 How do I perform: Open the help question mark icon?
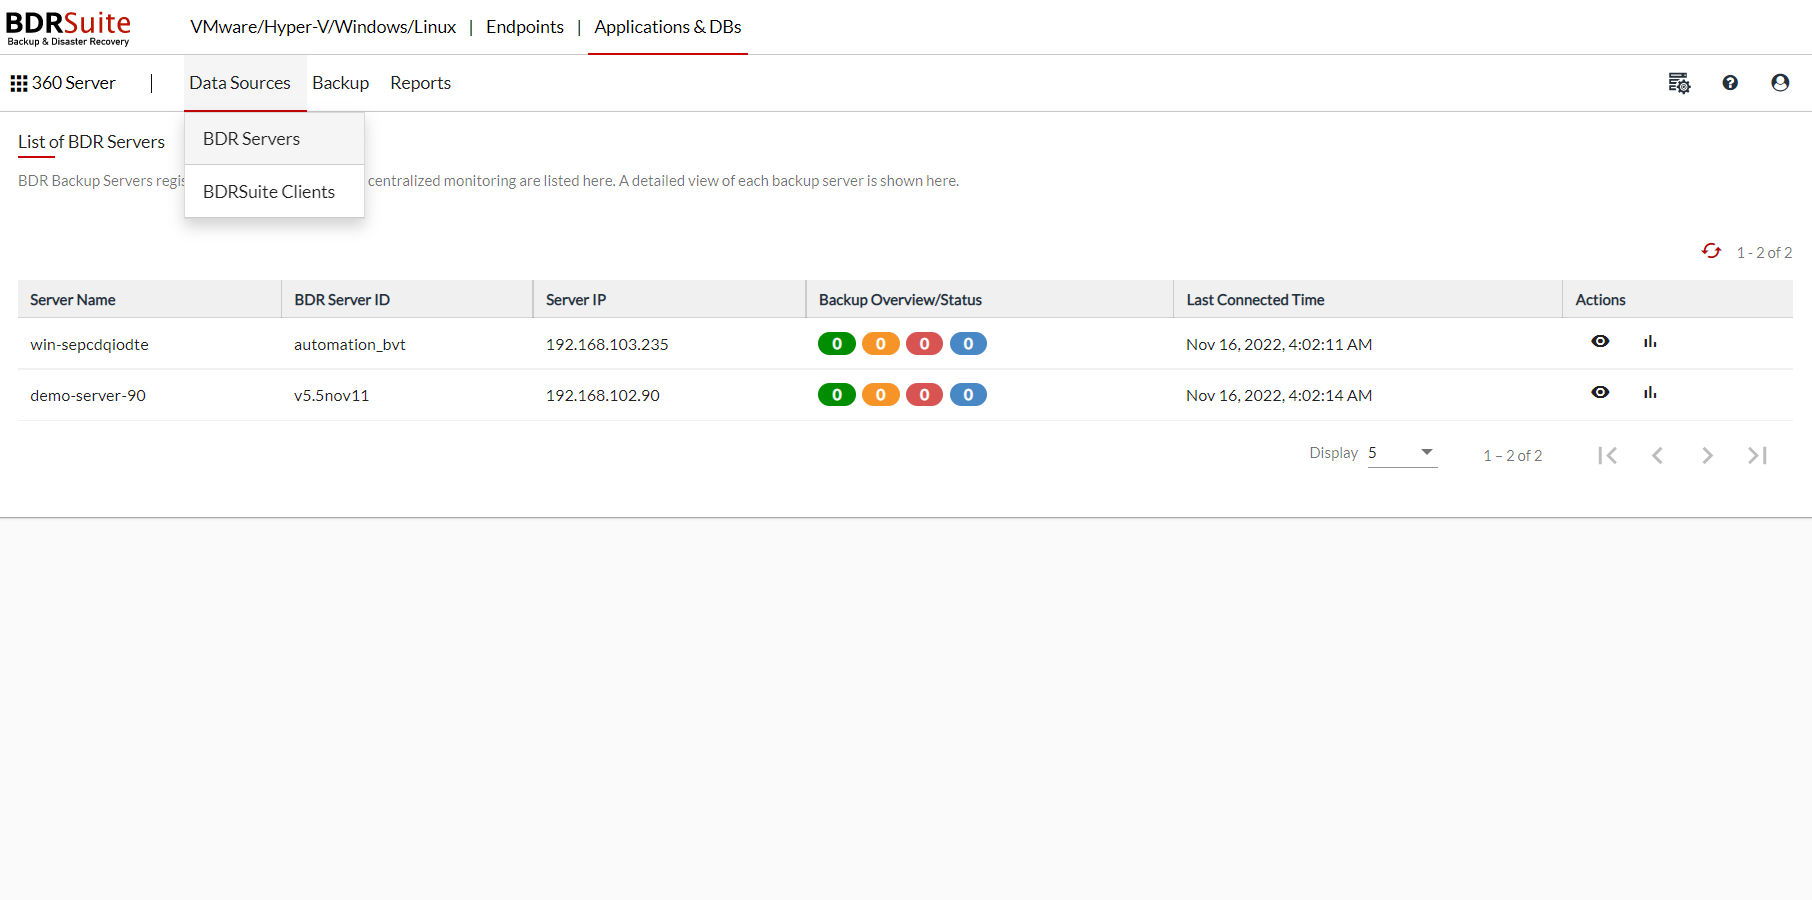(x=1730, y=83)
